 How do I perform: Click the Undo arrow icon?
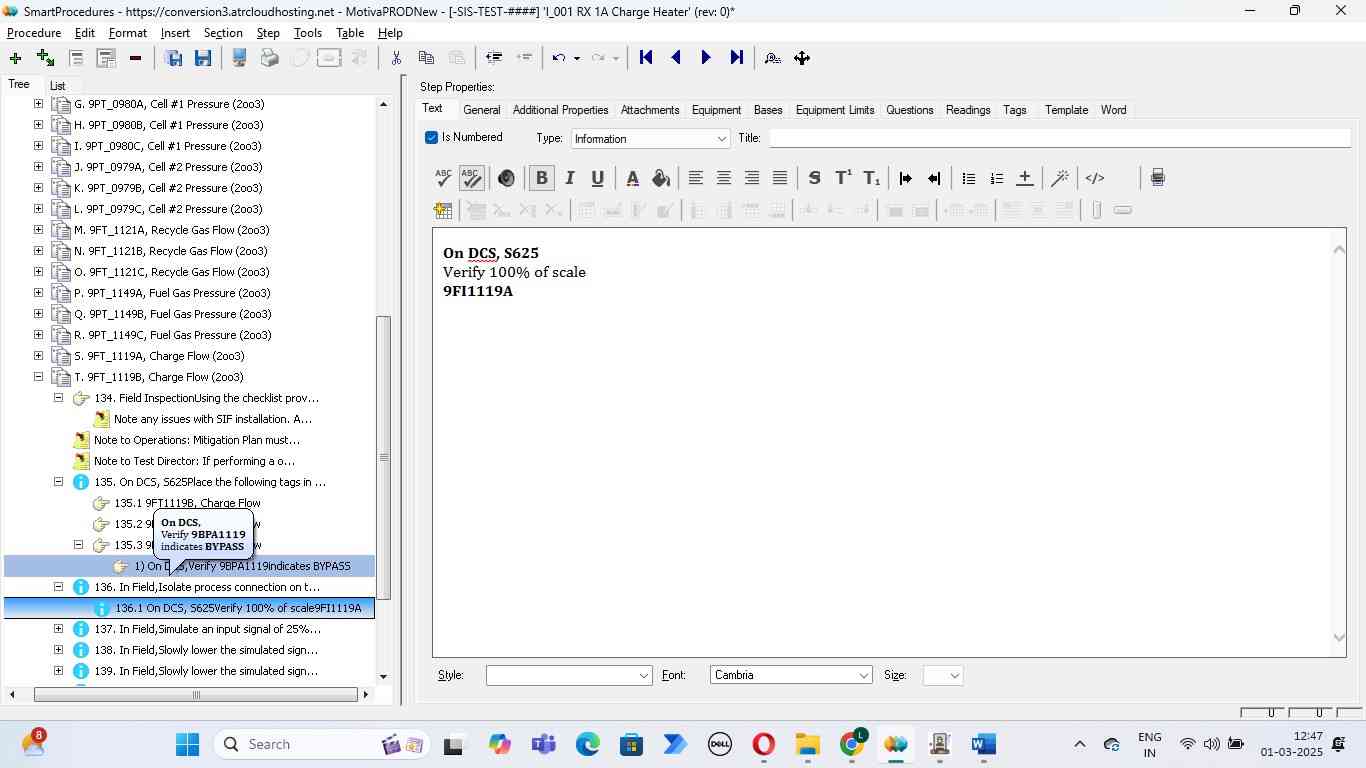pos(559,58)
